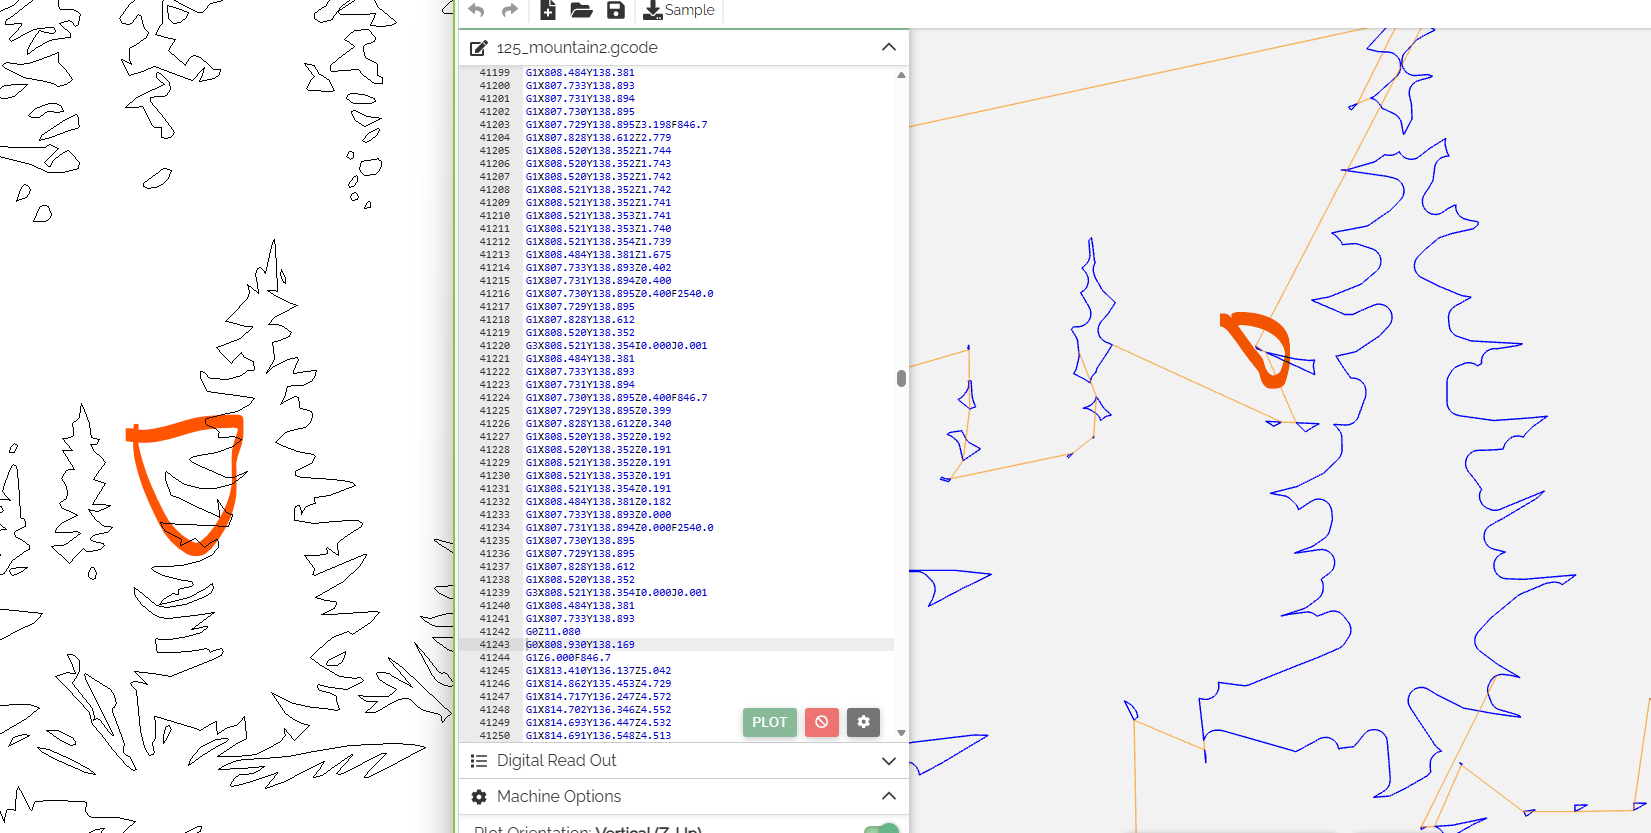
Task: Create a new file with the toolbar icon
Action: (548, 10)
